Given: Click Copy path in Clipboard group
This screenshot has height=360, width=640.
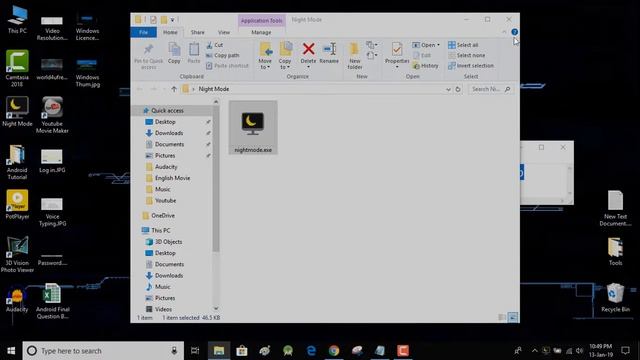Looking at the screenshot, I should tap(223, 55).
